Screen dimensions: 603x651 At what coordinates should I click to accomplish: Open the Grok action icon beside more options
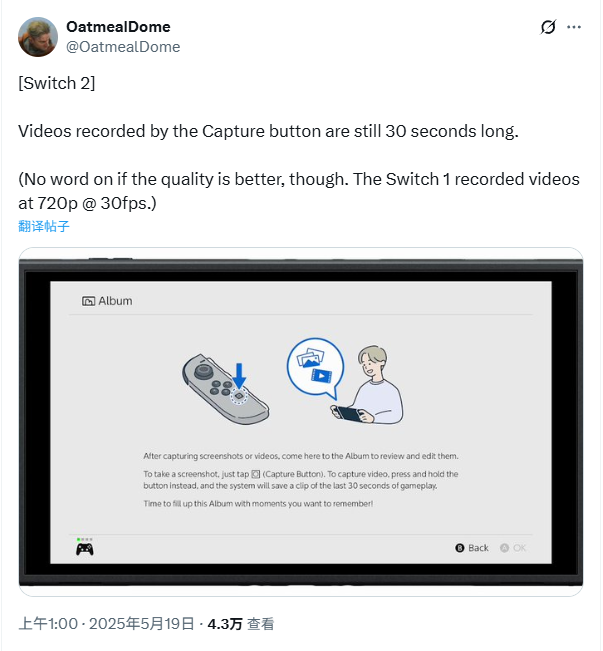(x=548, y=27)
